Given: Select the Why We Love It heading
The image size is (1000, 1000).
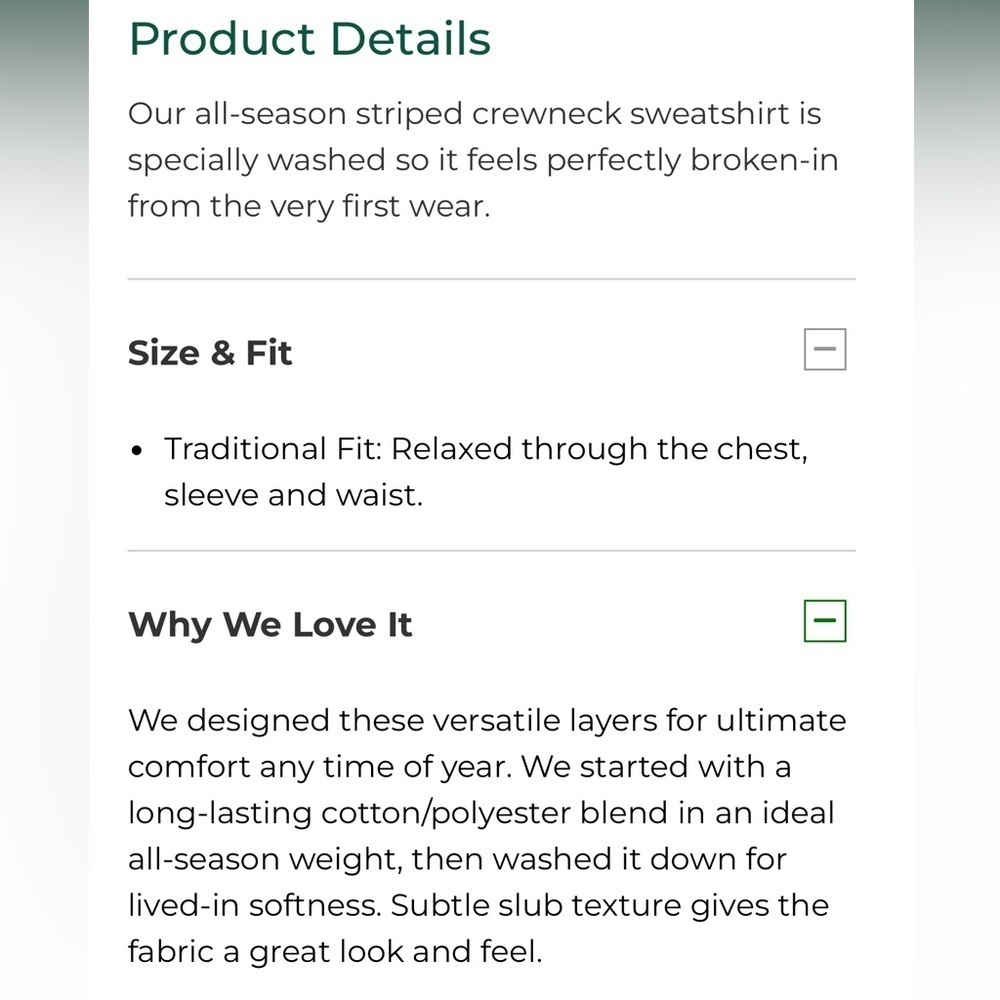Looking at the screenshot, I should [x=270, y=625].
